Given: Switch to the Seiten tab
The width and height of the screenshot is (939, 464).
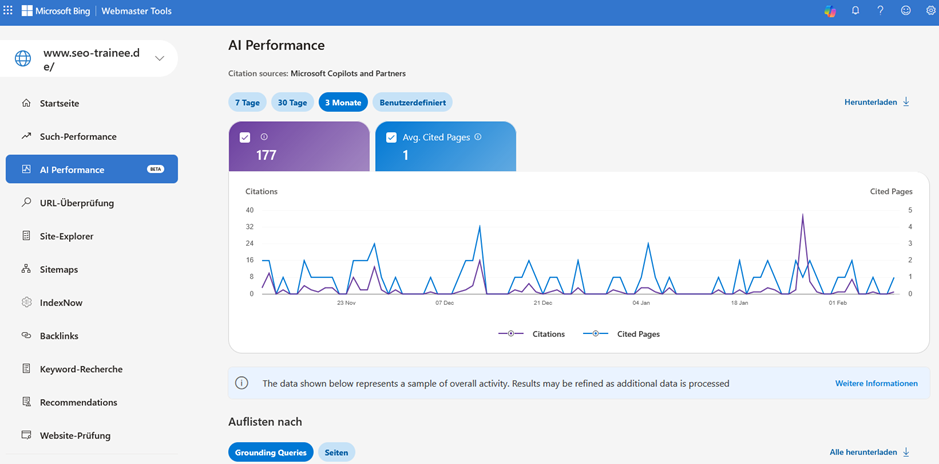Looking at the screenshot, I should pyautogui.click(x=336, y=453).
